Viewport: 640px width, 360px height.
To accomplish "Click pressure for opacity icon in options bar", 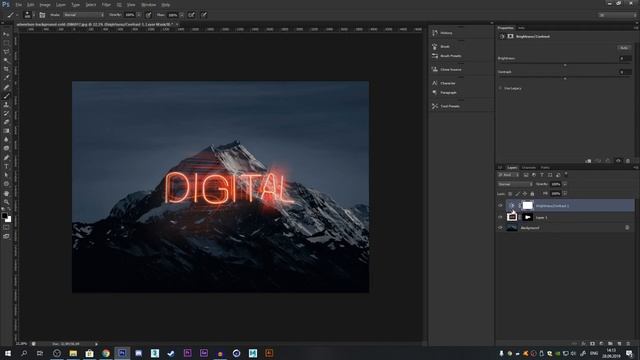I will 149,15.
